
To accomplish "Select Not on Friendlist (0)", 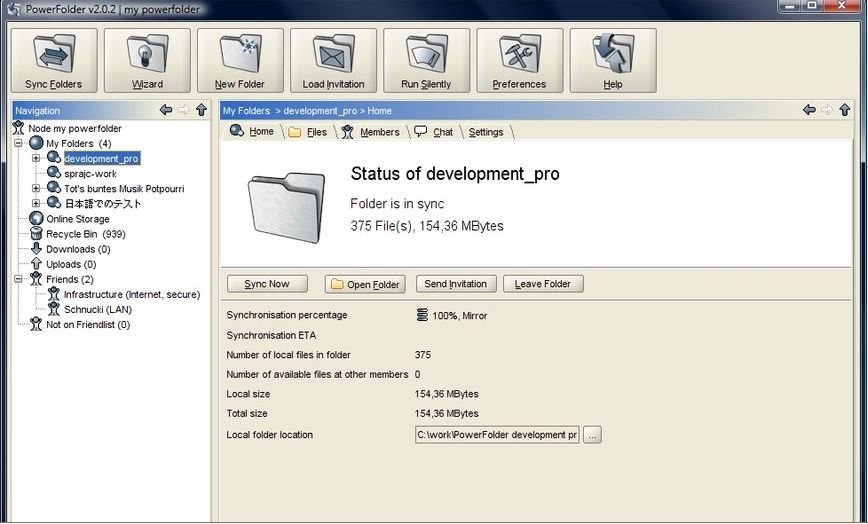I will pyautogui.click(x=88, y=325).
